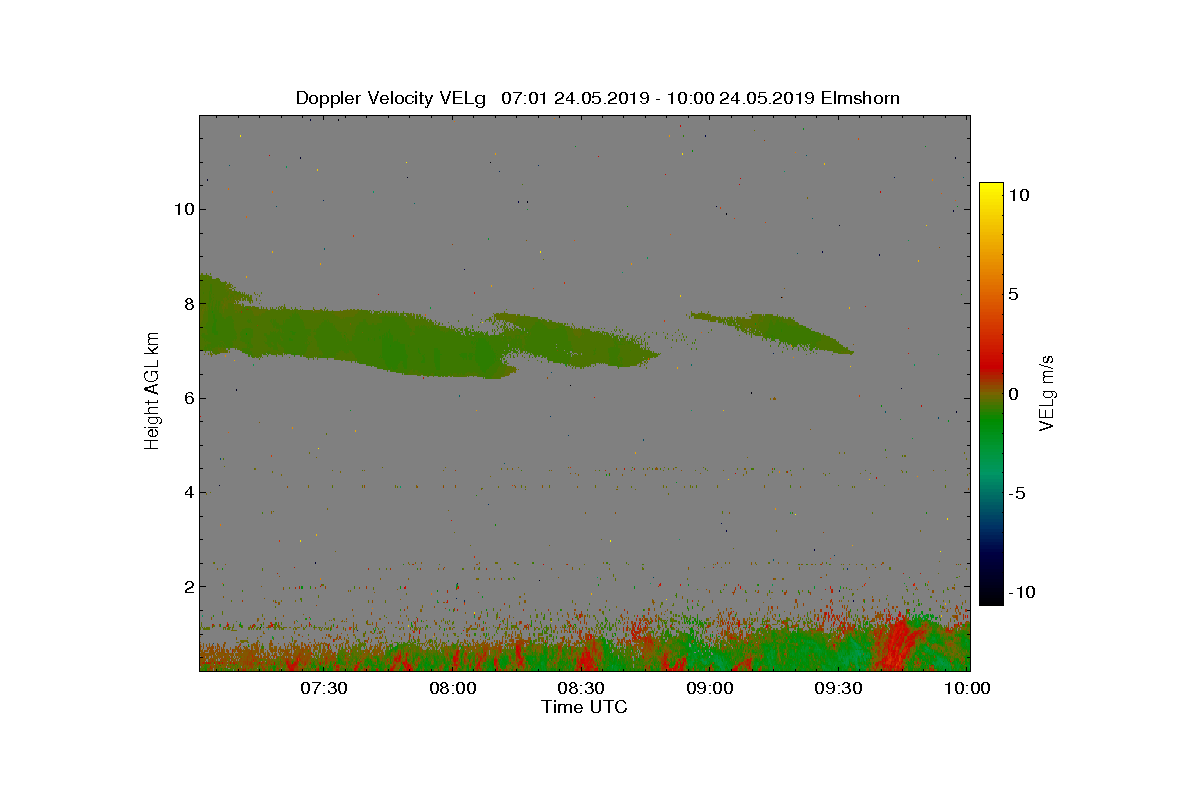Click the height tick label 2
The image size is (1200, 800).
(x=187, y=586)
